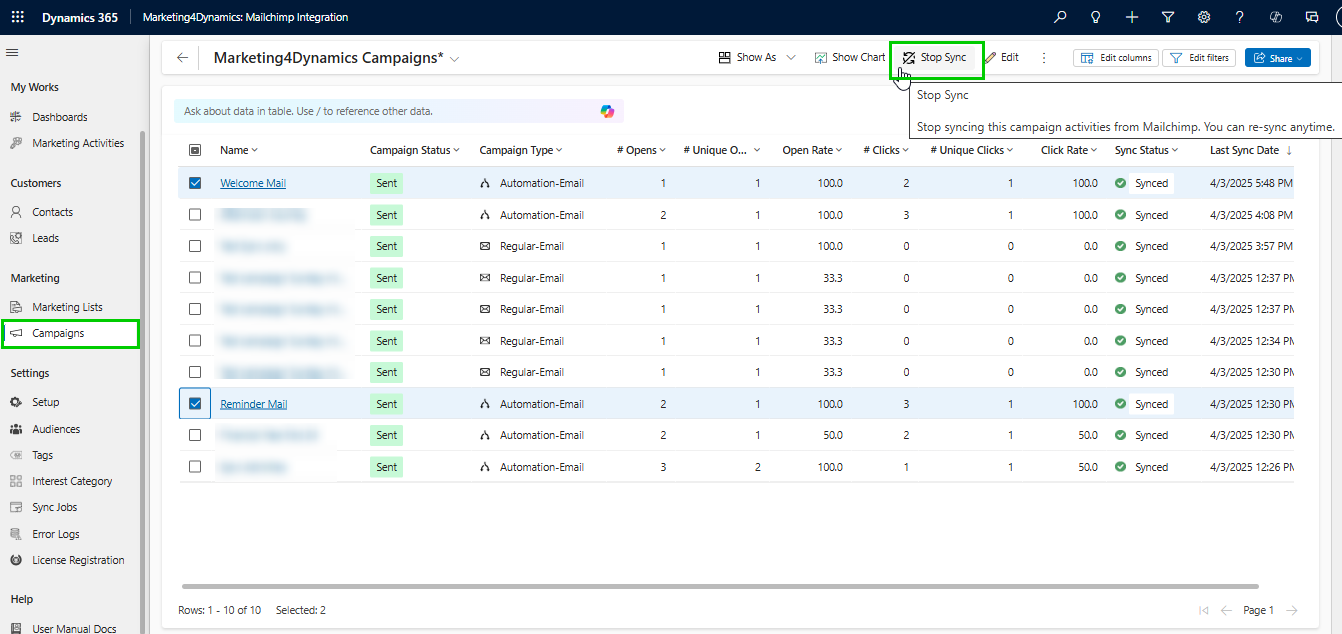Click the help question mark icon
Image resolution: width=1342 pixels, height=634 pixels.
1240,17
